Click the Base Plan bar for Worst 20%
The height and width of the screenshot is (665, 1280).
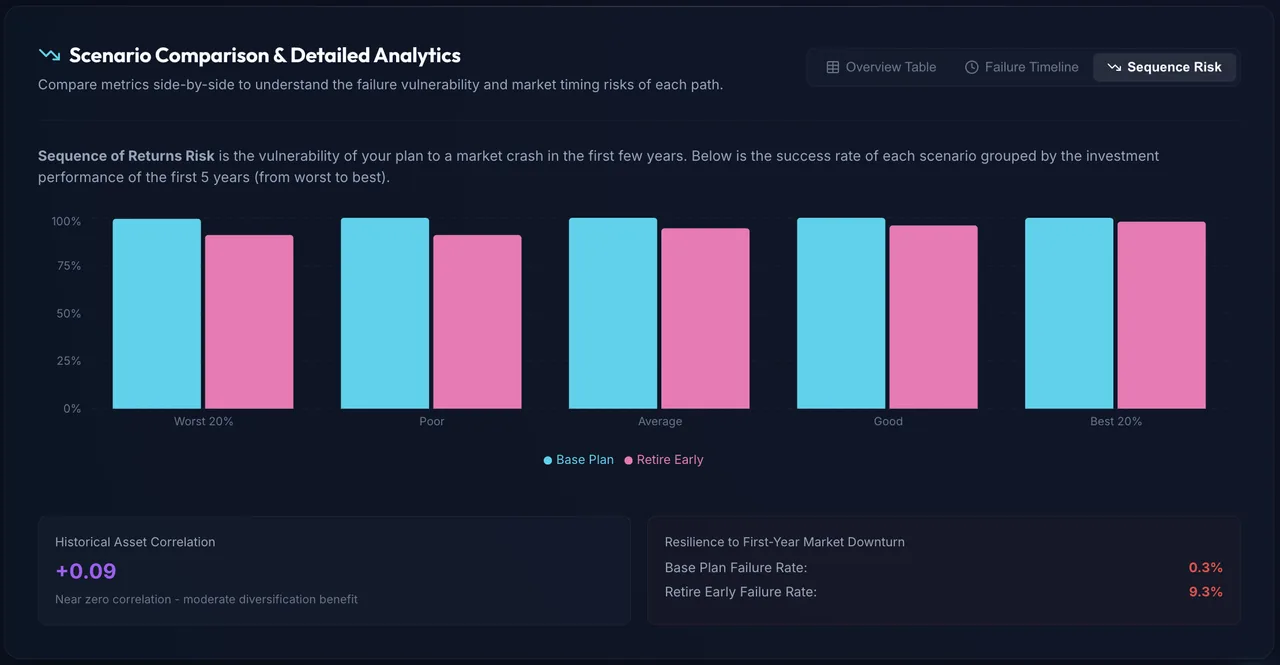pos(157,314)
